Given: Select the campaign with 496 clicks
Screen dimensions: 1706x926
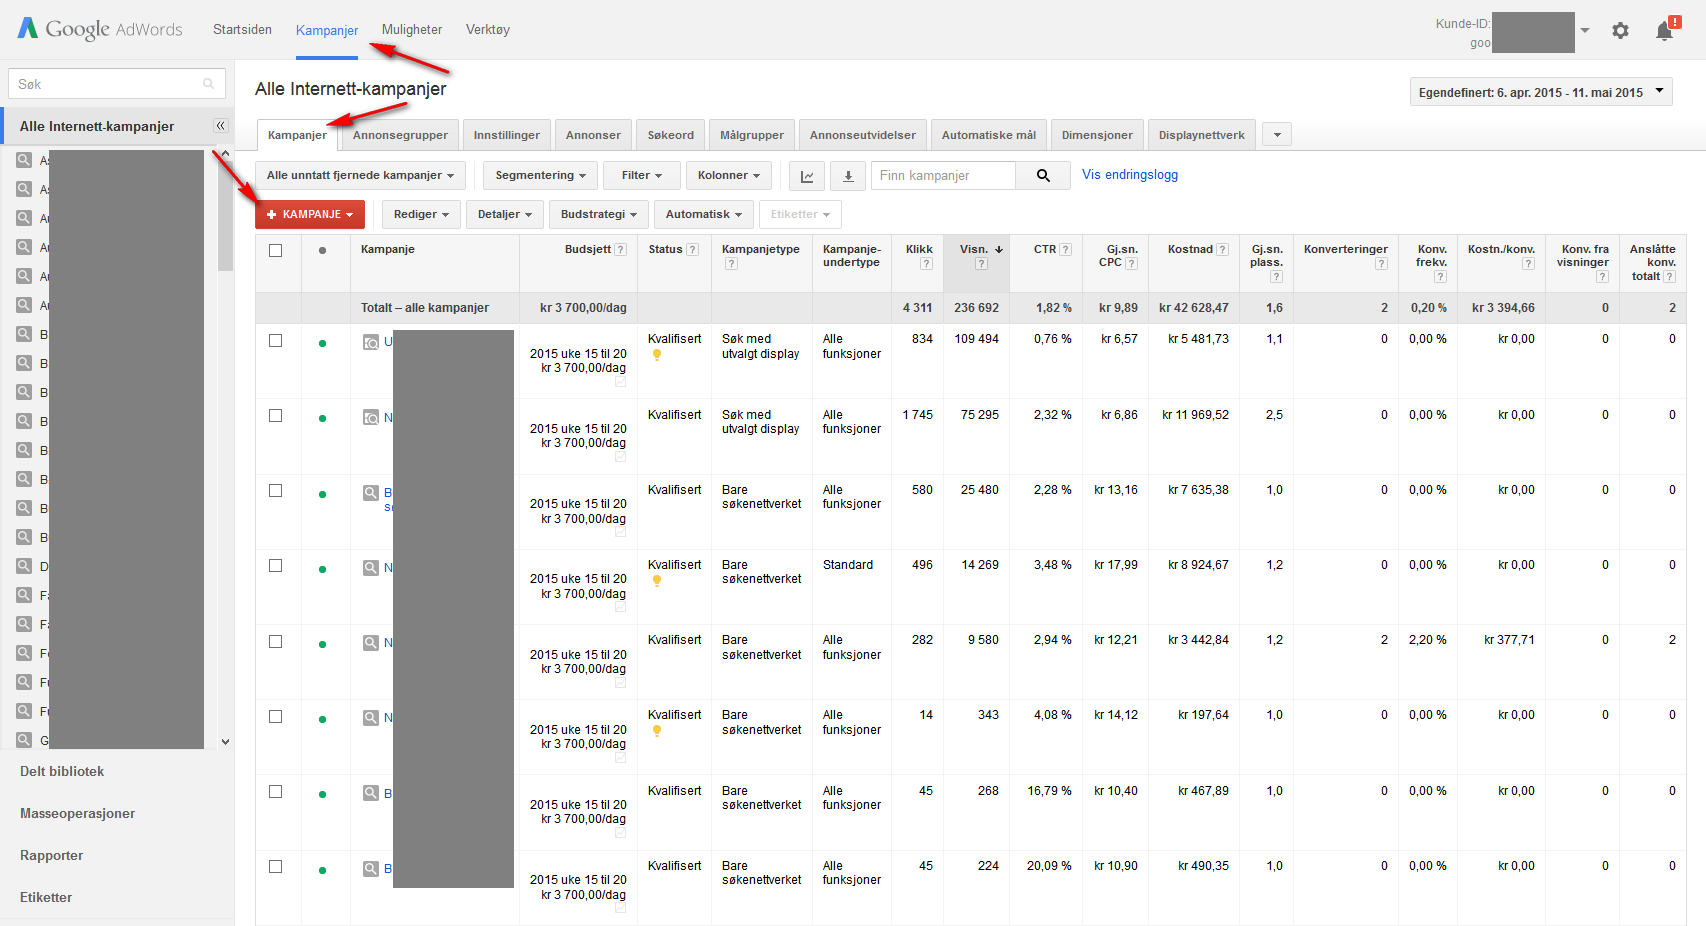Looking at the screenshot, I should 276,566.
